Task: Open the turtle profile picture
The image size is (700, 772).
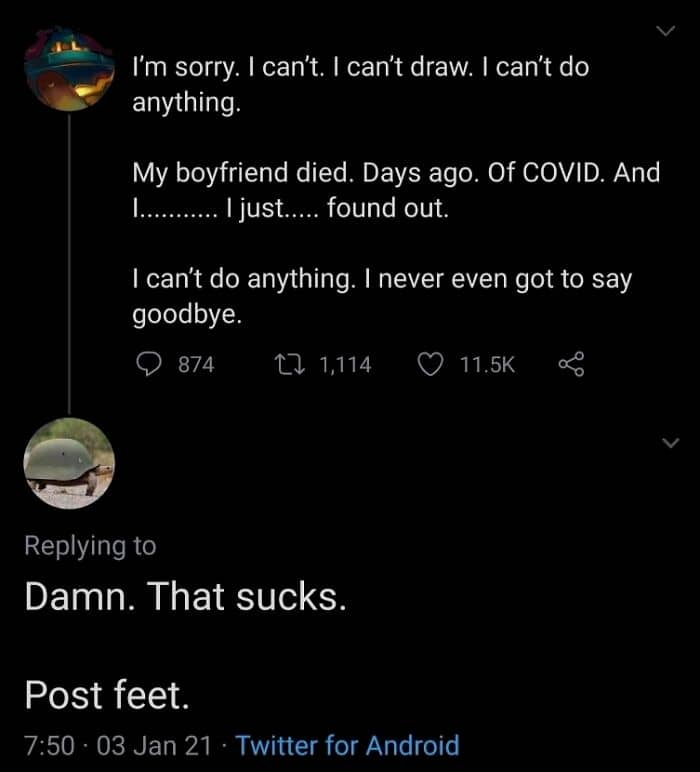Action: click(69, 463)
